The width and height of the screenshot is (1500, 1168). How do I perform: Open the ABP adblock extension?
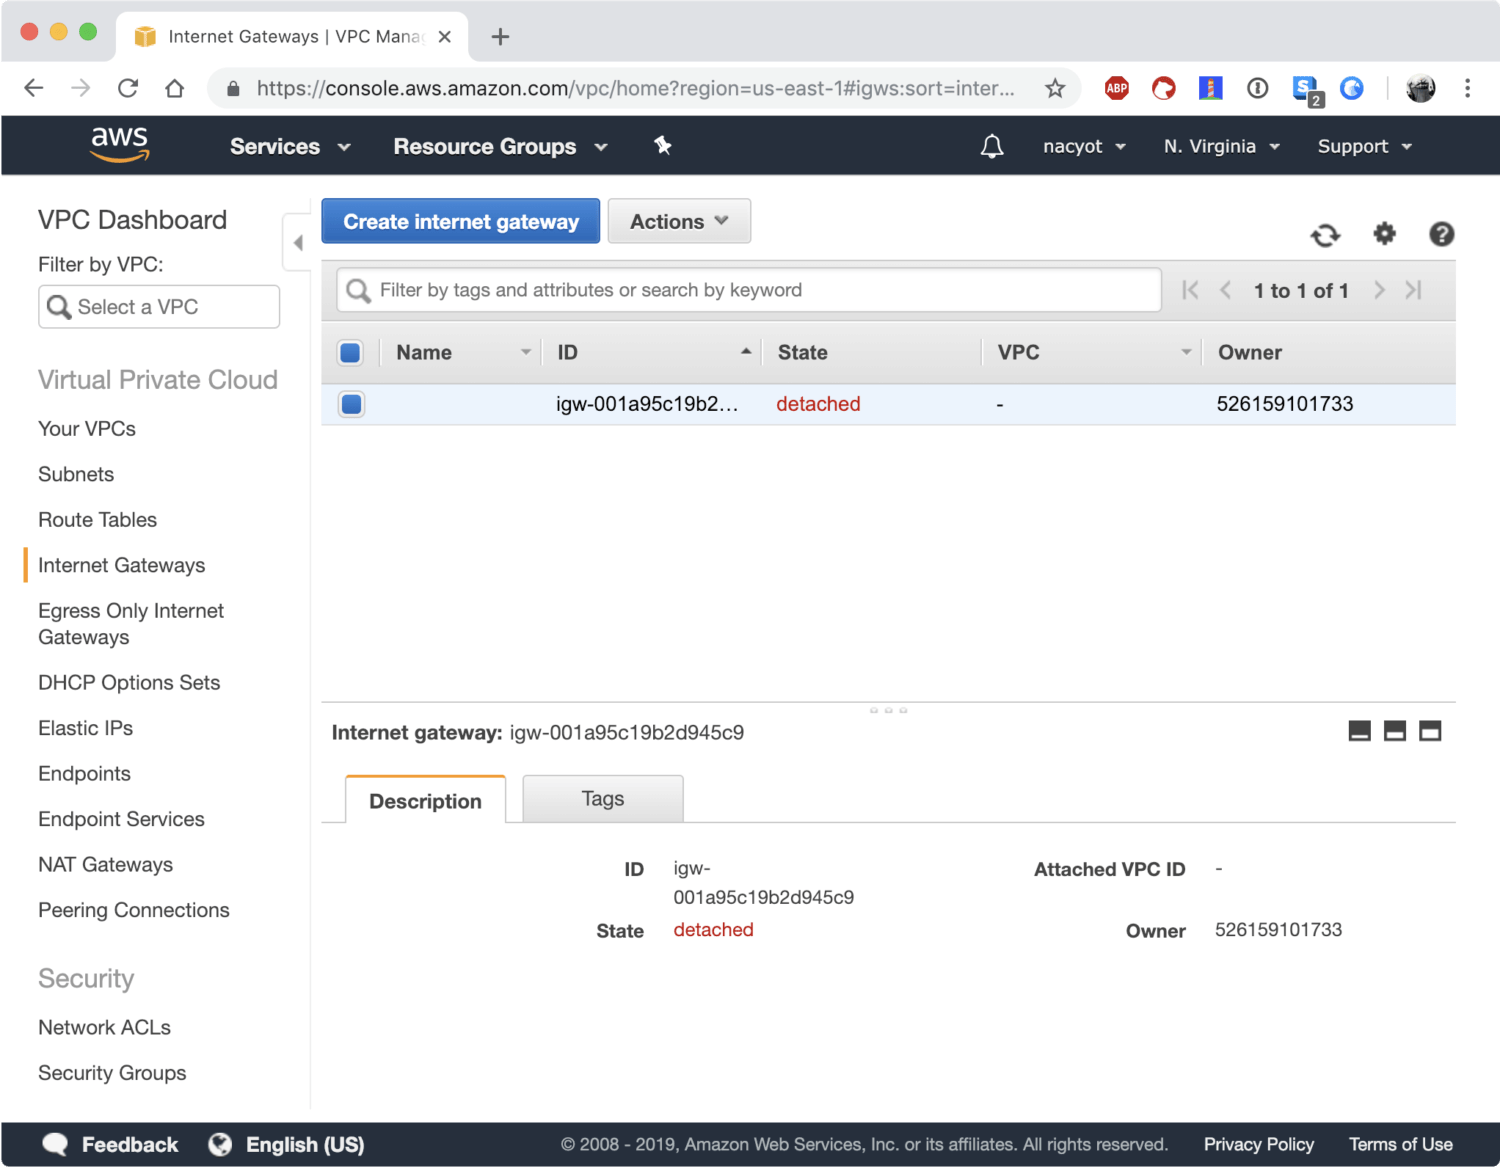tap(1117, 88)
